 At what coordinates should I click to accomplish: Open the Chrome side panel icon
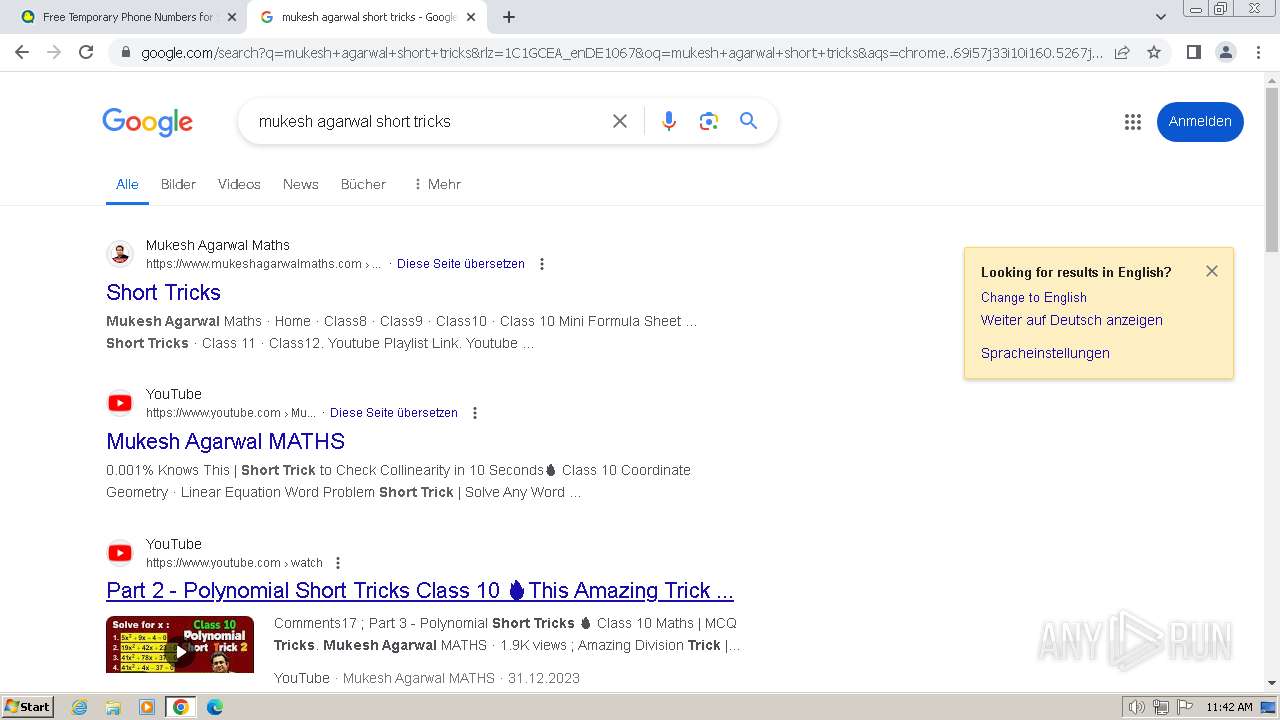pyautogui.click(x=1193, y=52)
